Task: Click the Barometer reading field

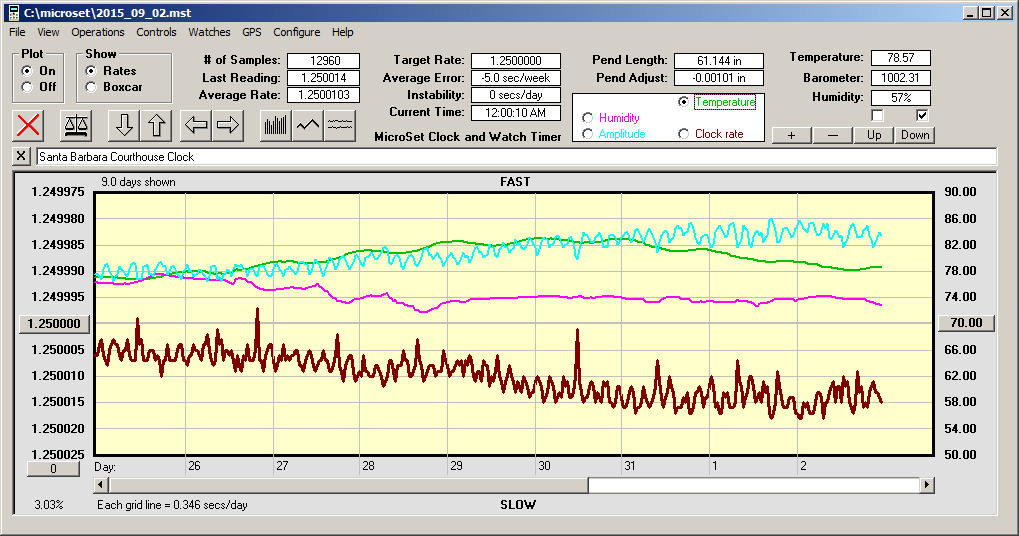Action: (x=901, y=78)
